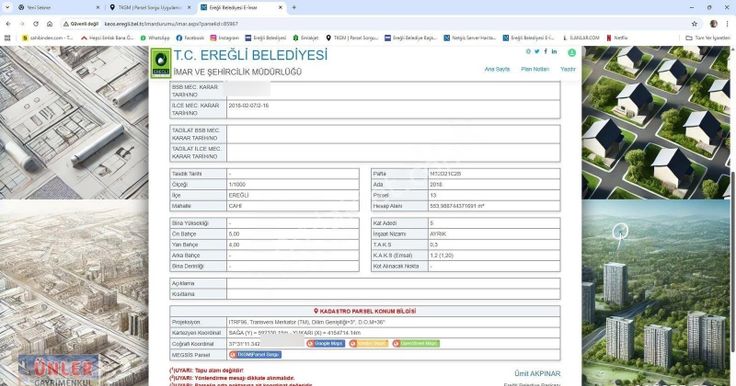Screen dimensions: 736x386
Task: Close the TKGM Parsel Sorgu tab
Action: [189, 8]
